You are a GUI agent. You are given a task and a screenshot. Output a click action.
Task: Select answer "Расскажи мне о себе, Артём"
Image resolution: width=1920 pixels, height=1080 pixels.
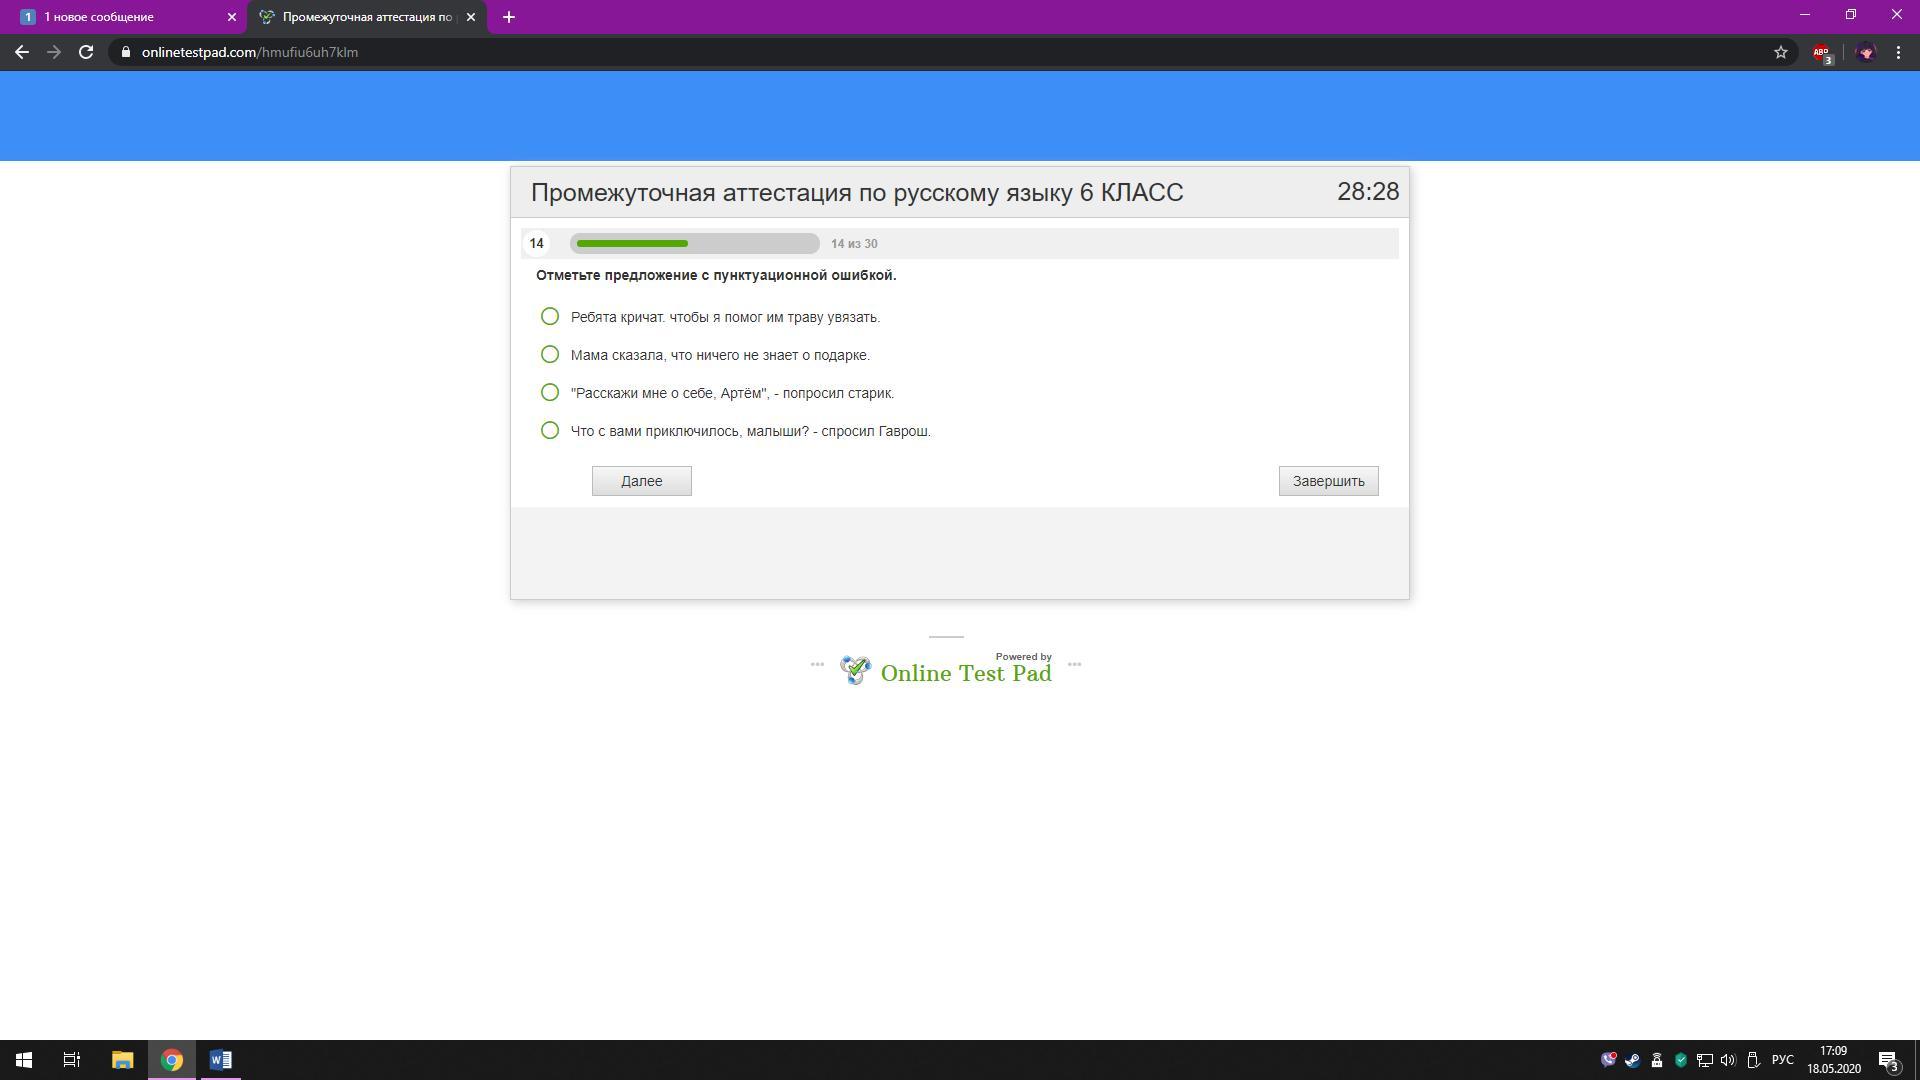click(x=550, y=393)
